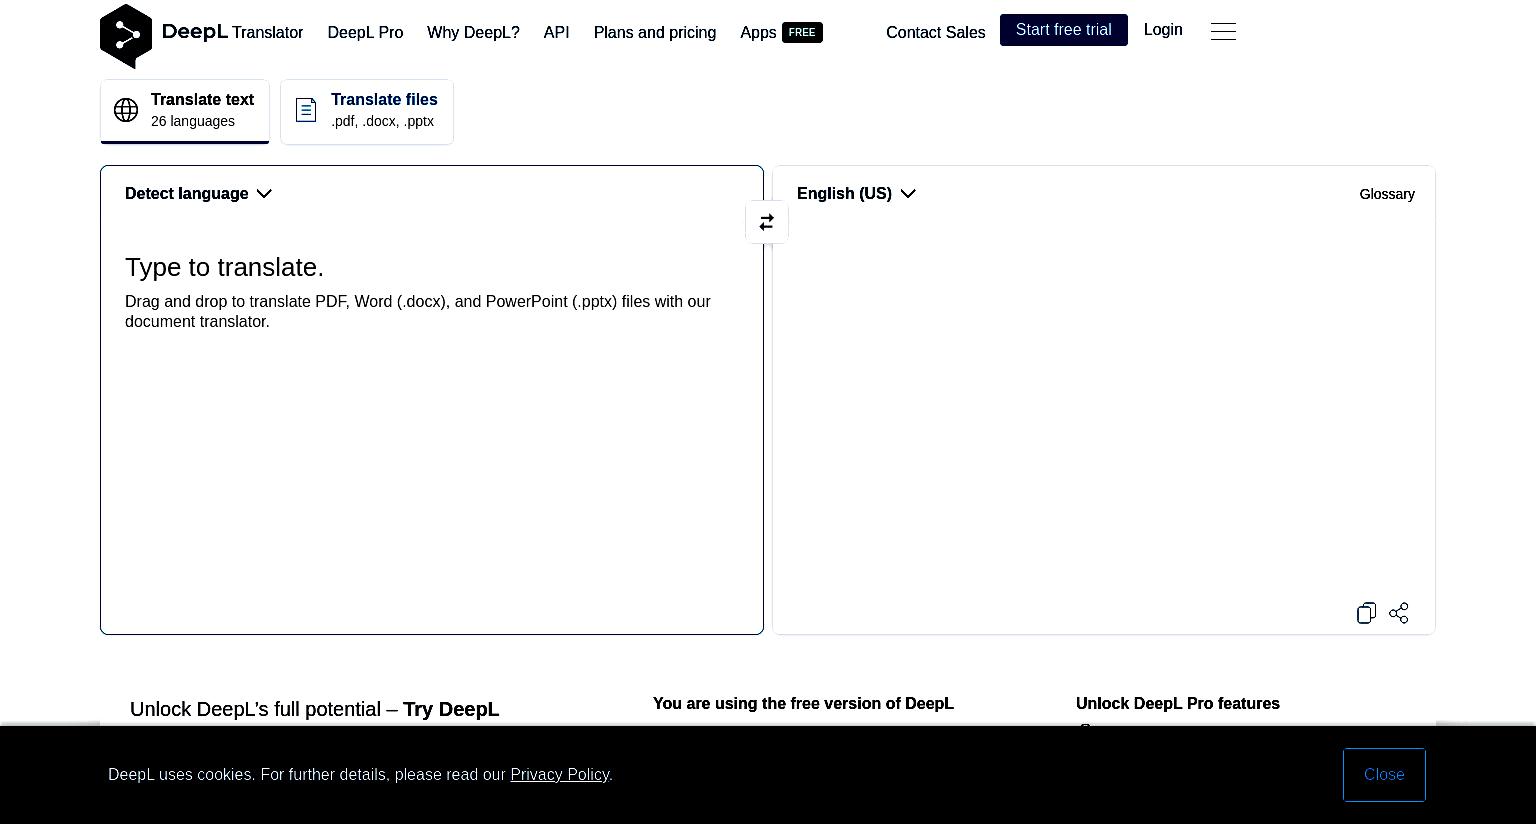
Task: Close the cookie banner
Action: pos(1384,775)
